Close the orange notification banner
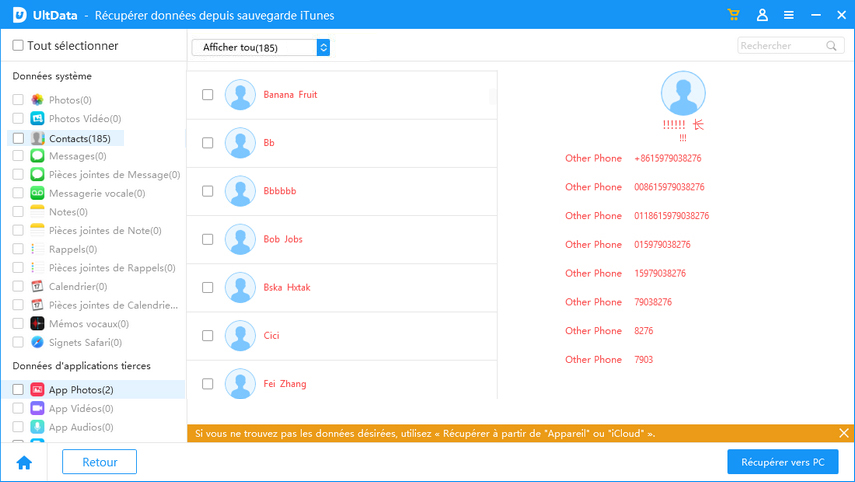This screenshot has height=482, width=855. [x=844, y=433]
